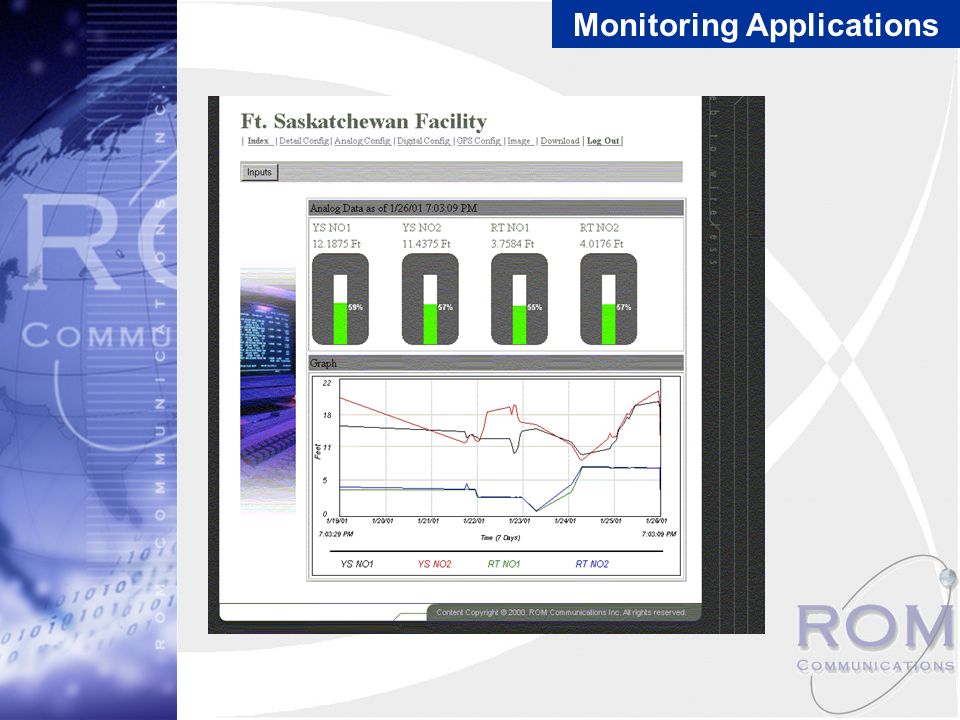Click the Monitoring Applications slide title
Image resolution: width=960 pixels, height=720 pixels.
756,25
